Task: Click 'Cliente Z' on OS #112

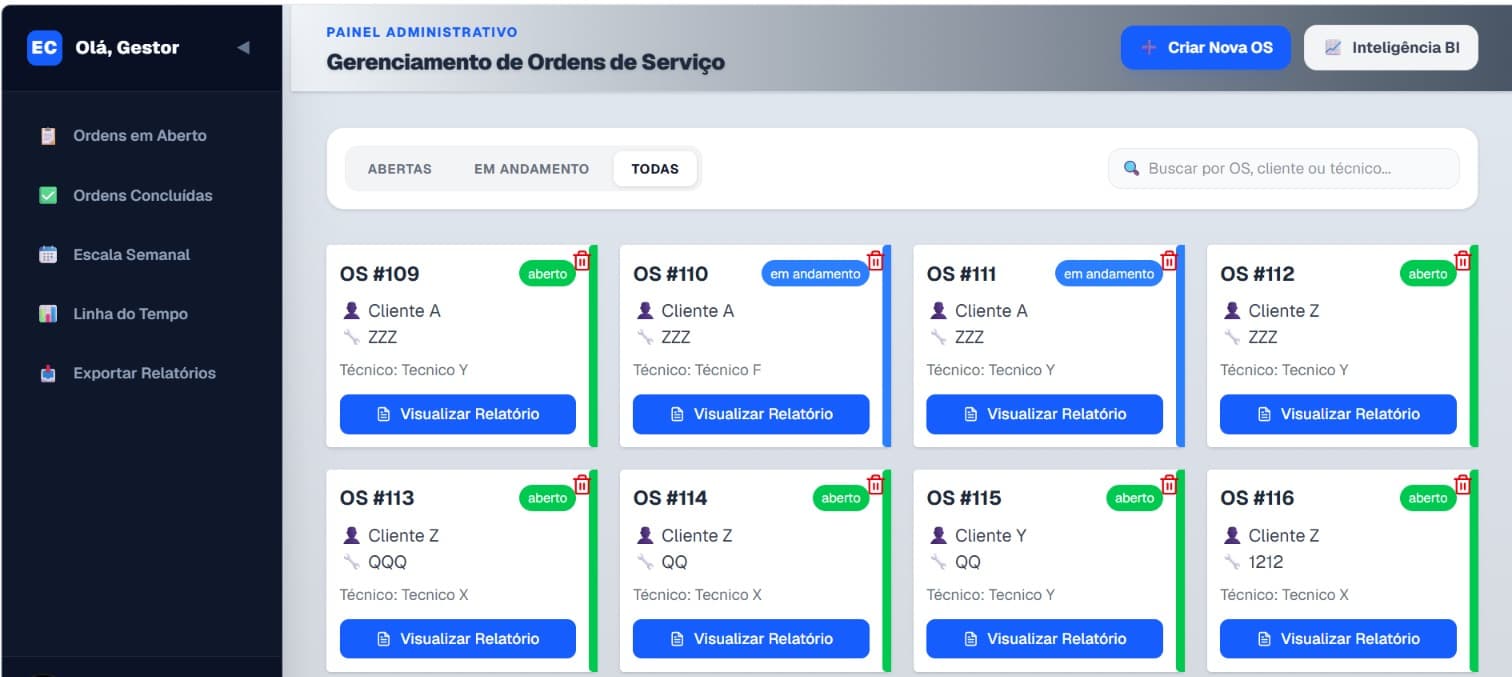Action: 1284,311
